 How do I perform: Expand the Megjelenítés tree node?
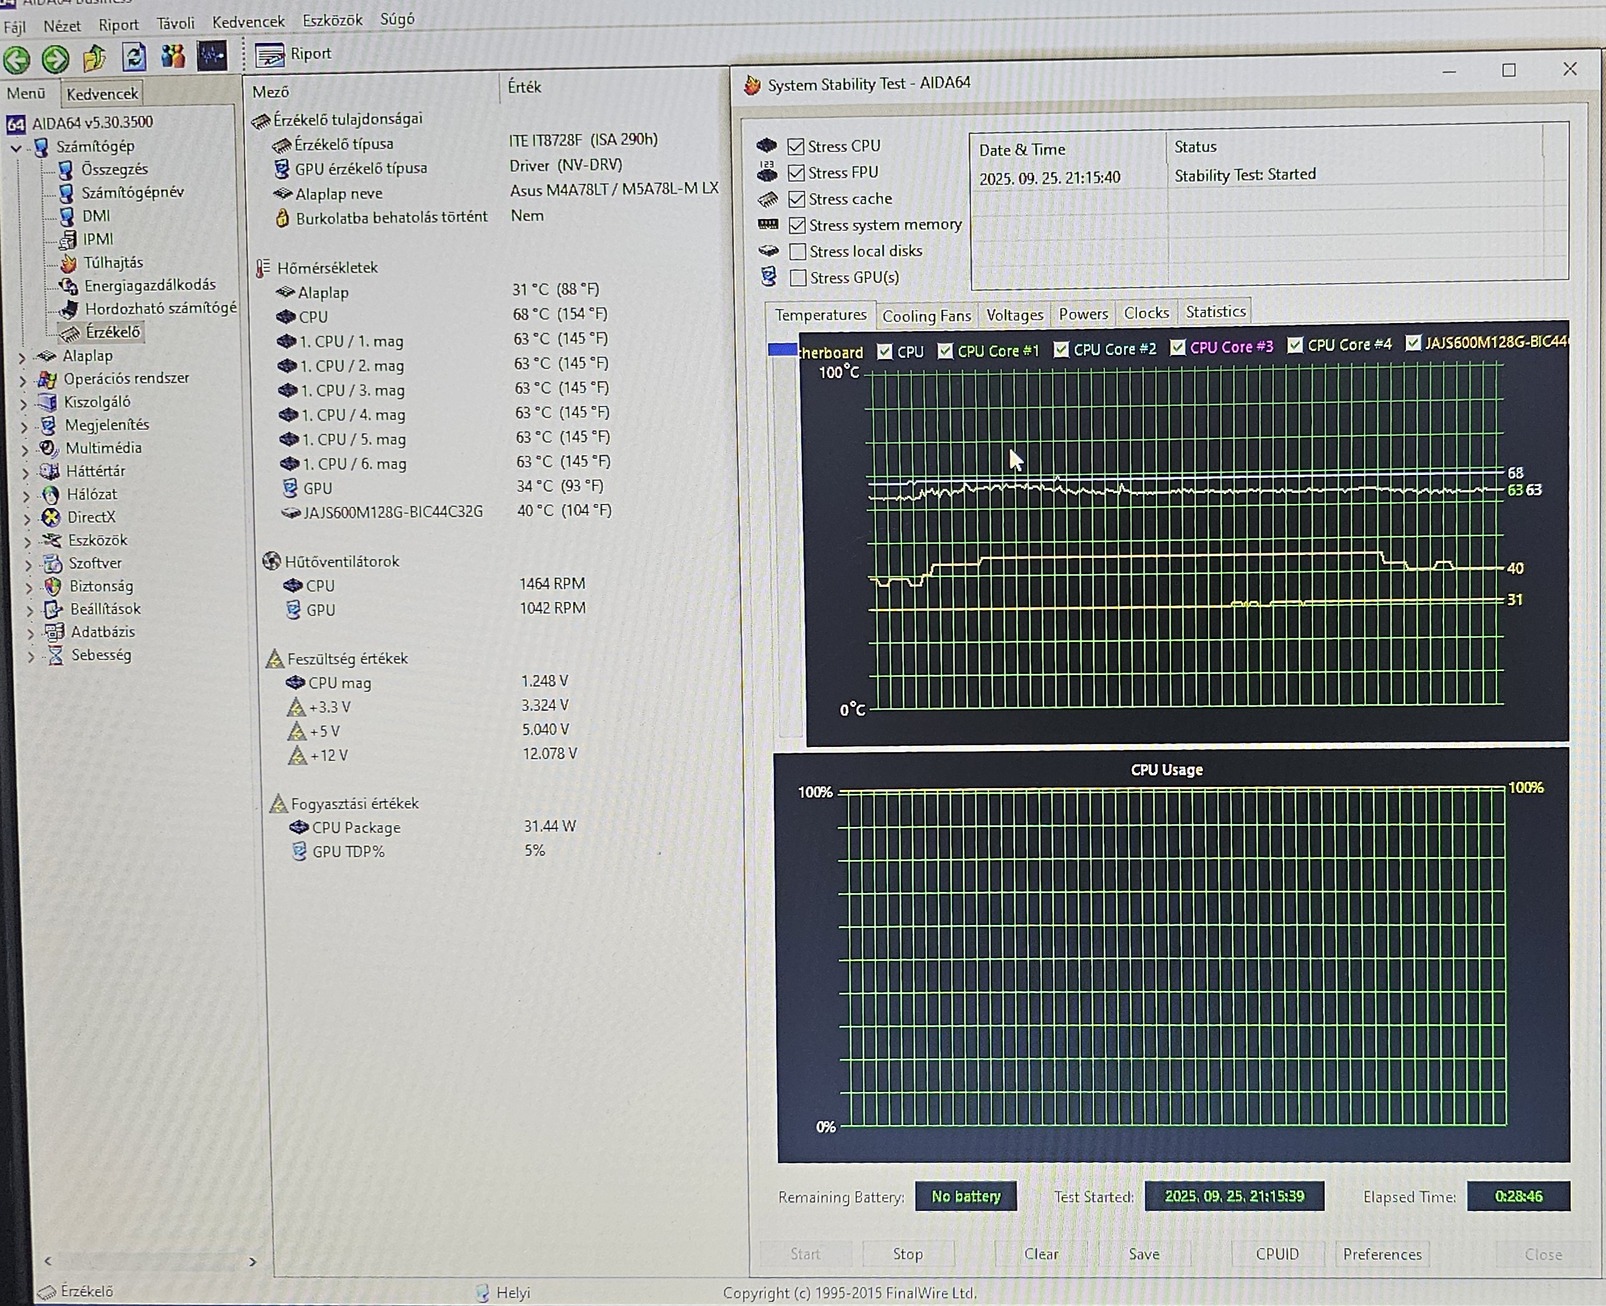[25, 426]
